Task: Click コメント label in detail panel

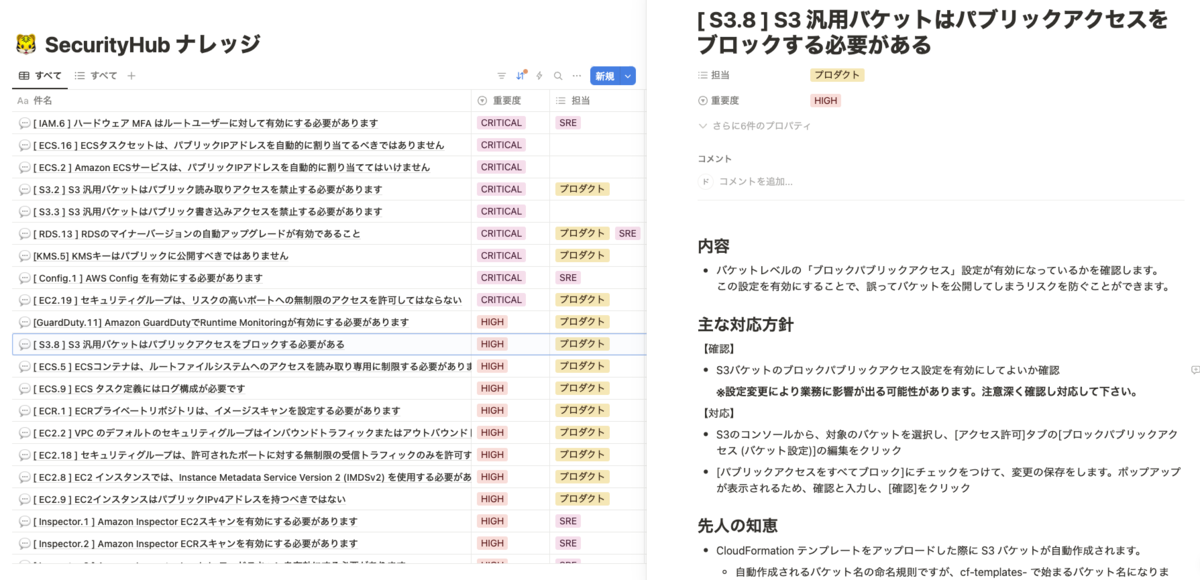Action: point(714,158)
